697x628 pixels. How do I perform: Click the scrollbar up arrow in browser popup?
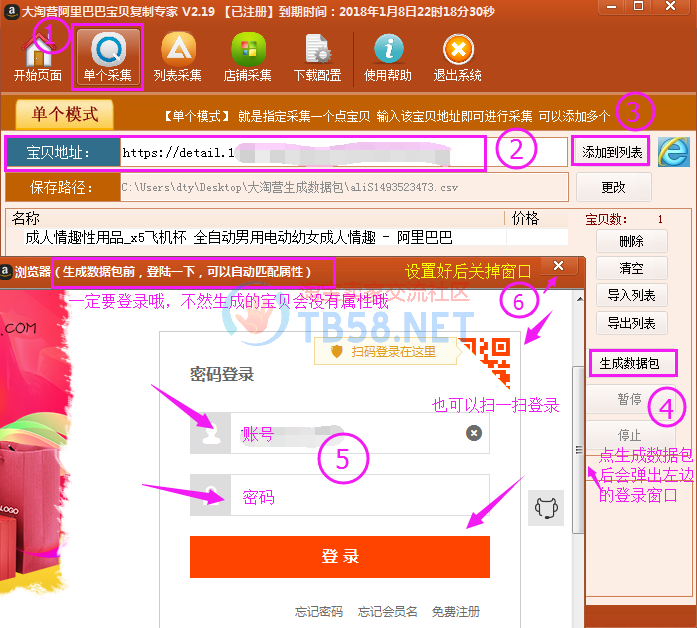coord(579,299)
